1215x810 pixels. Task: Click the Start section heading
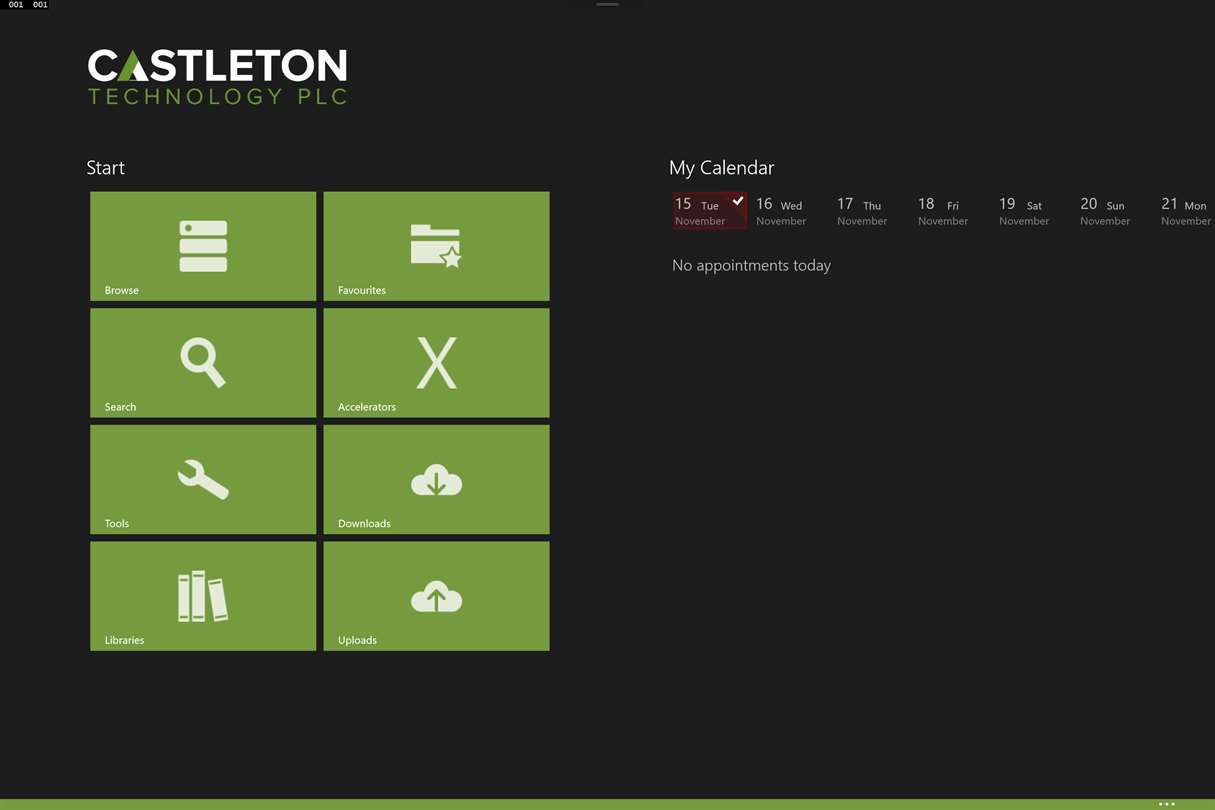[x=106, y=168]
